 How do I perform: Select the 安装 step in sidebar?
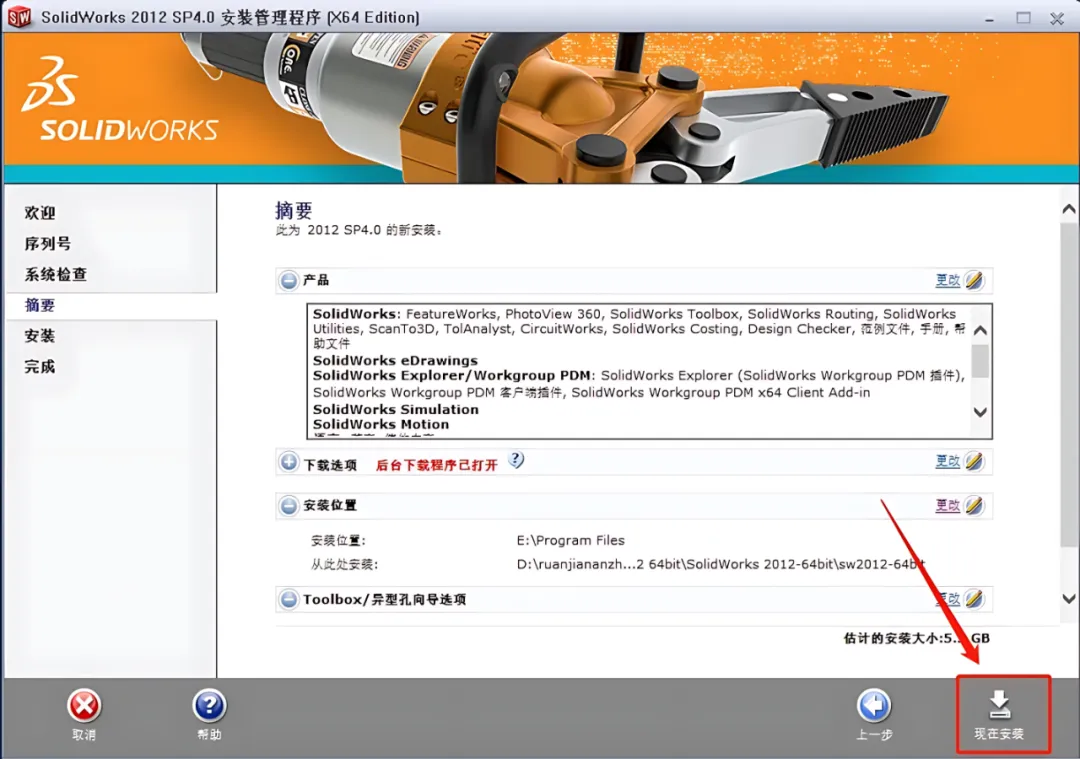40,336
